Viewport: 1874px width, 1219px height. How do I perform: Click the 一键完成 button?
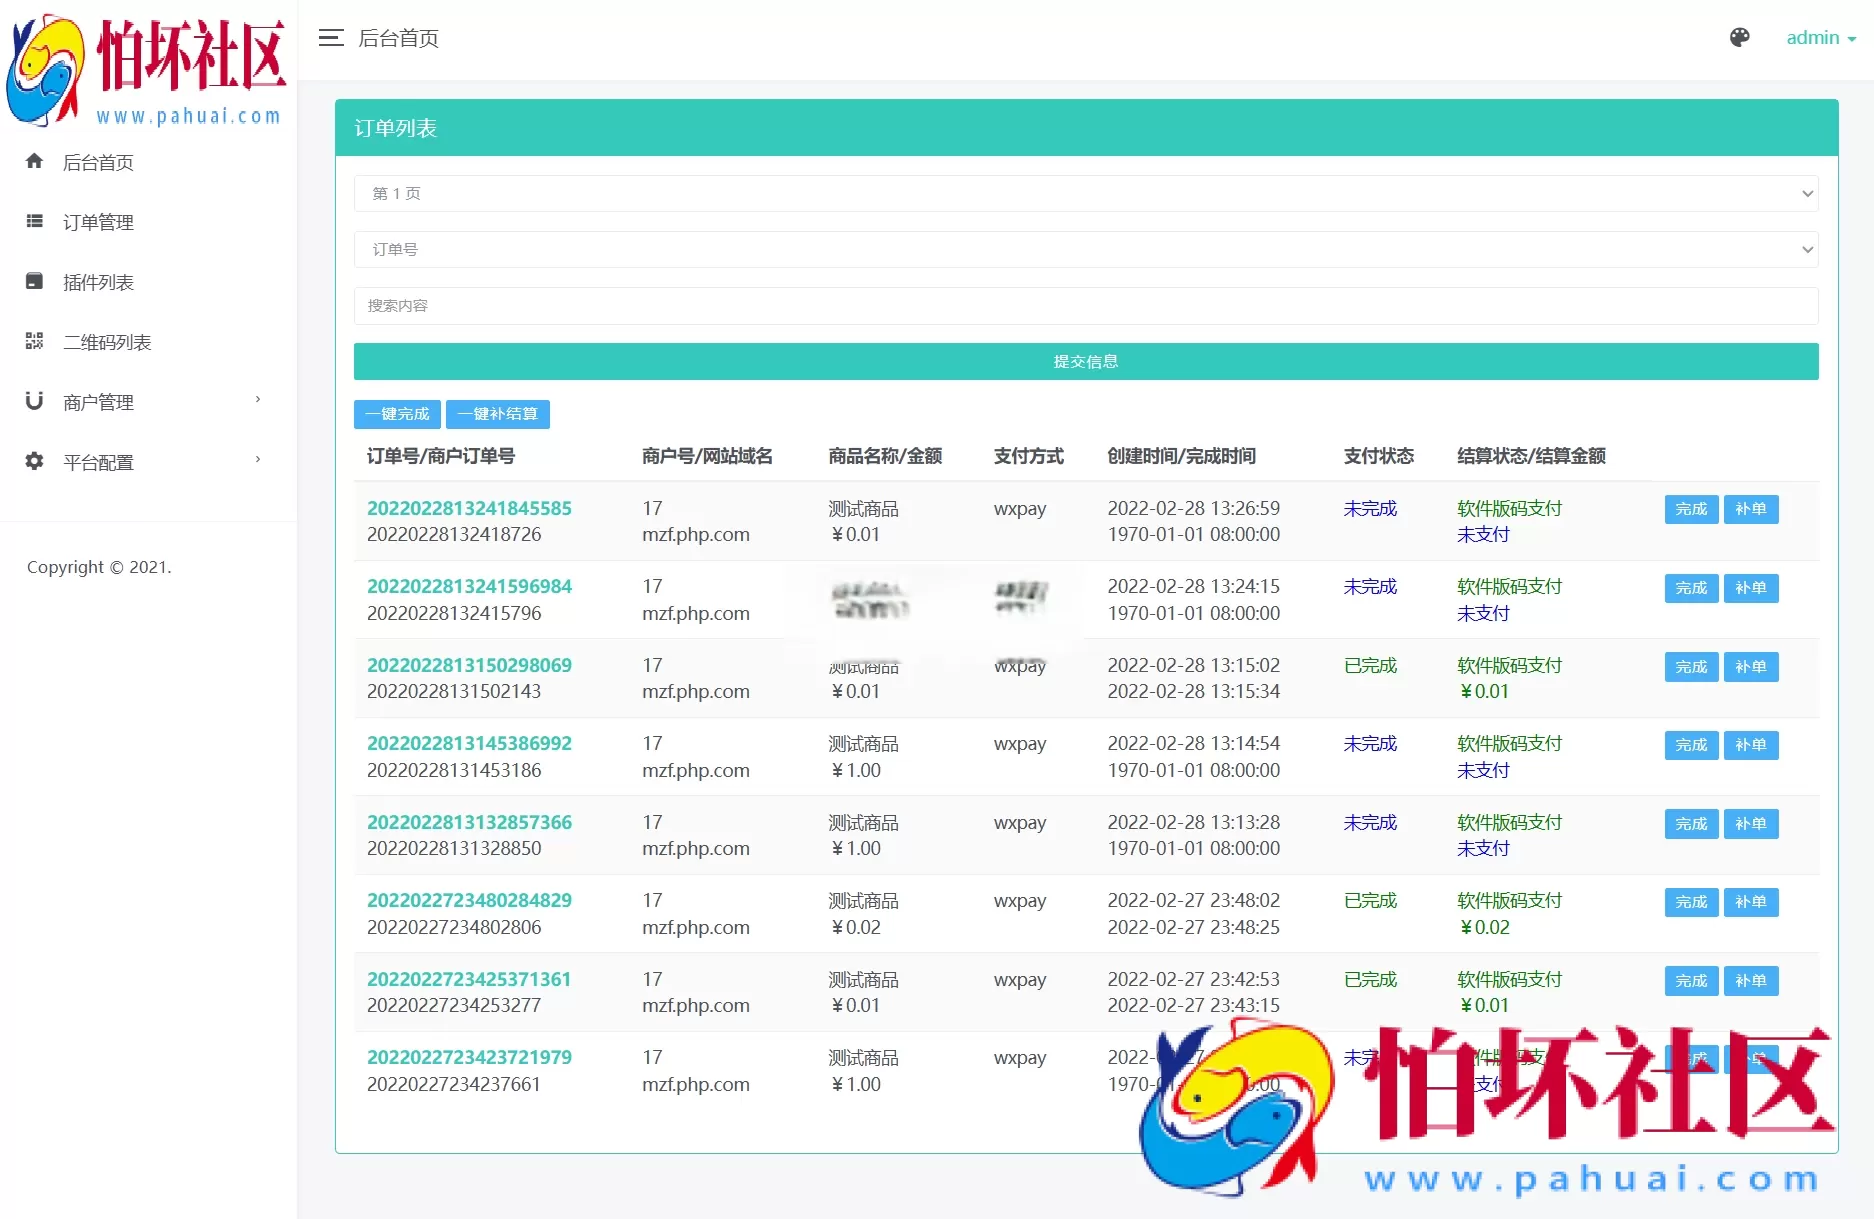coord(397,414)
